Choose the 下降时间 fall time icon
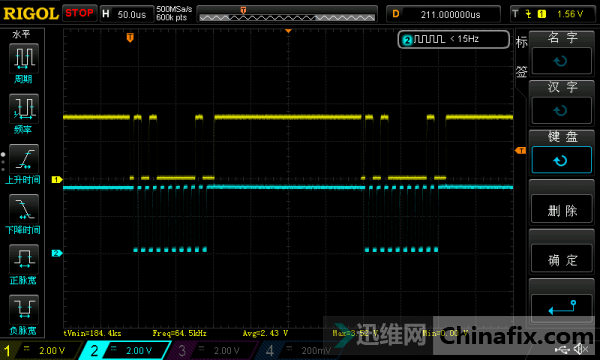This screenshot has width=600, height=360. pos(24,209)
